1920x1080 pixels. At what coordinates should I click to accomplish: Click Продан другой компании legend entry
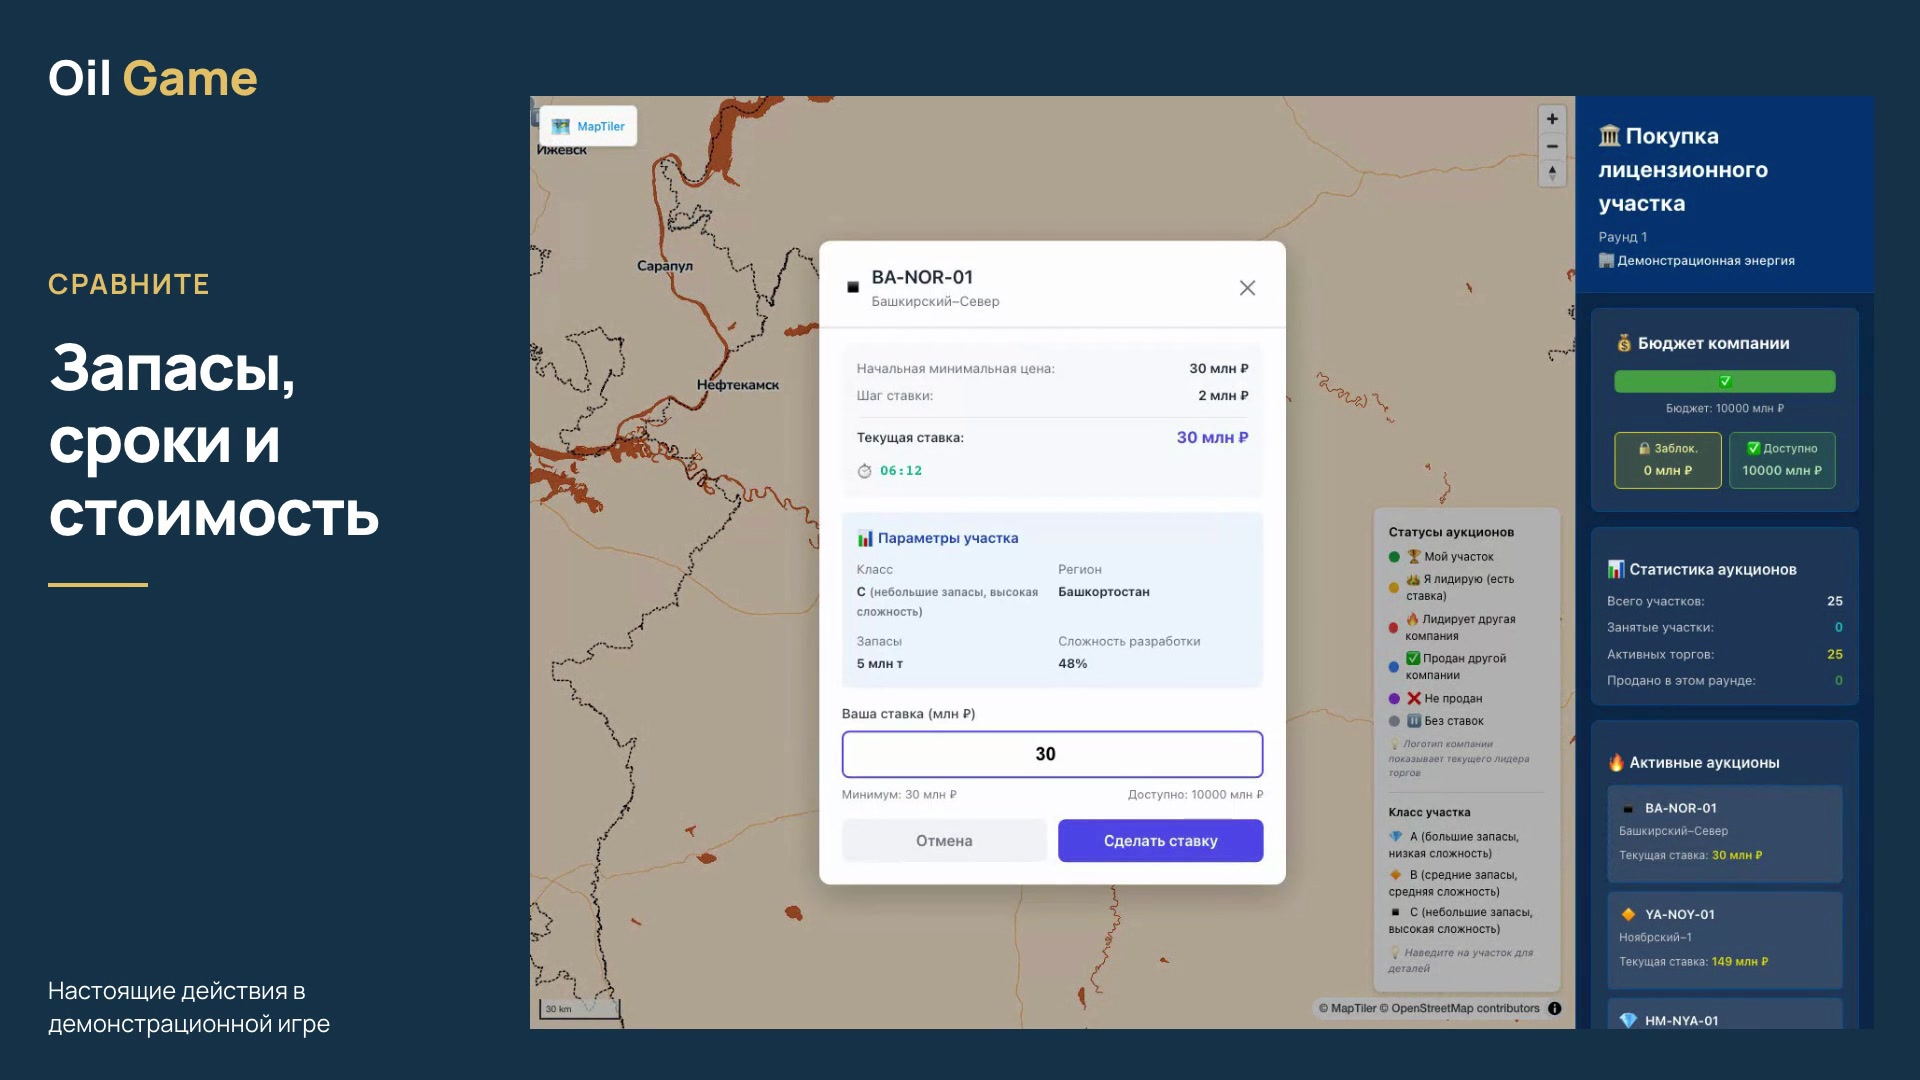click(1448, 666)
